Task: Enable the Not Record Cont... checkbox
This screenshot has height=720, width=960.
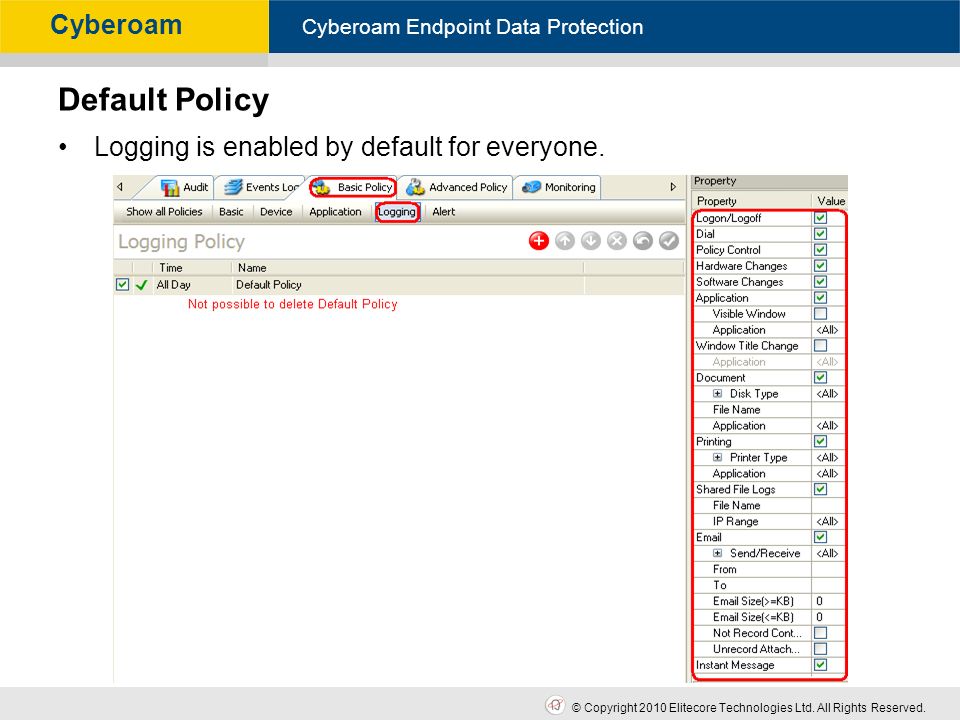Action: pyautogui.click(x=820, y=633)
